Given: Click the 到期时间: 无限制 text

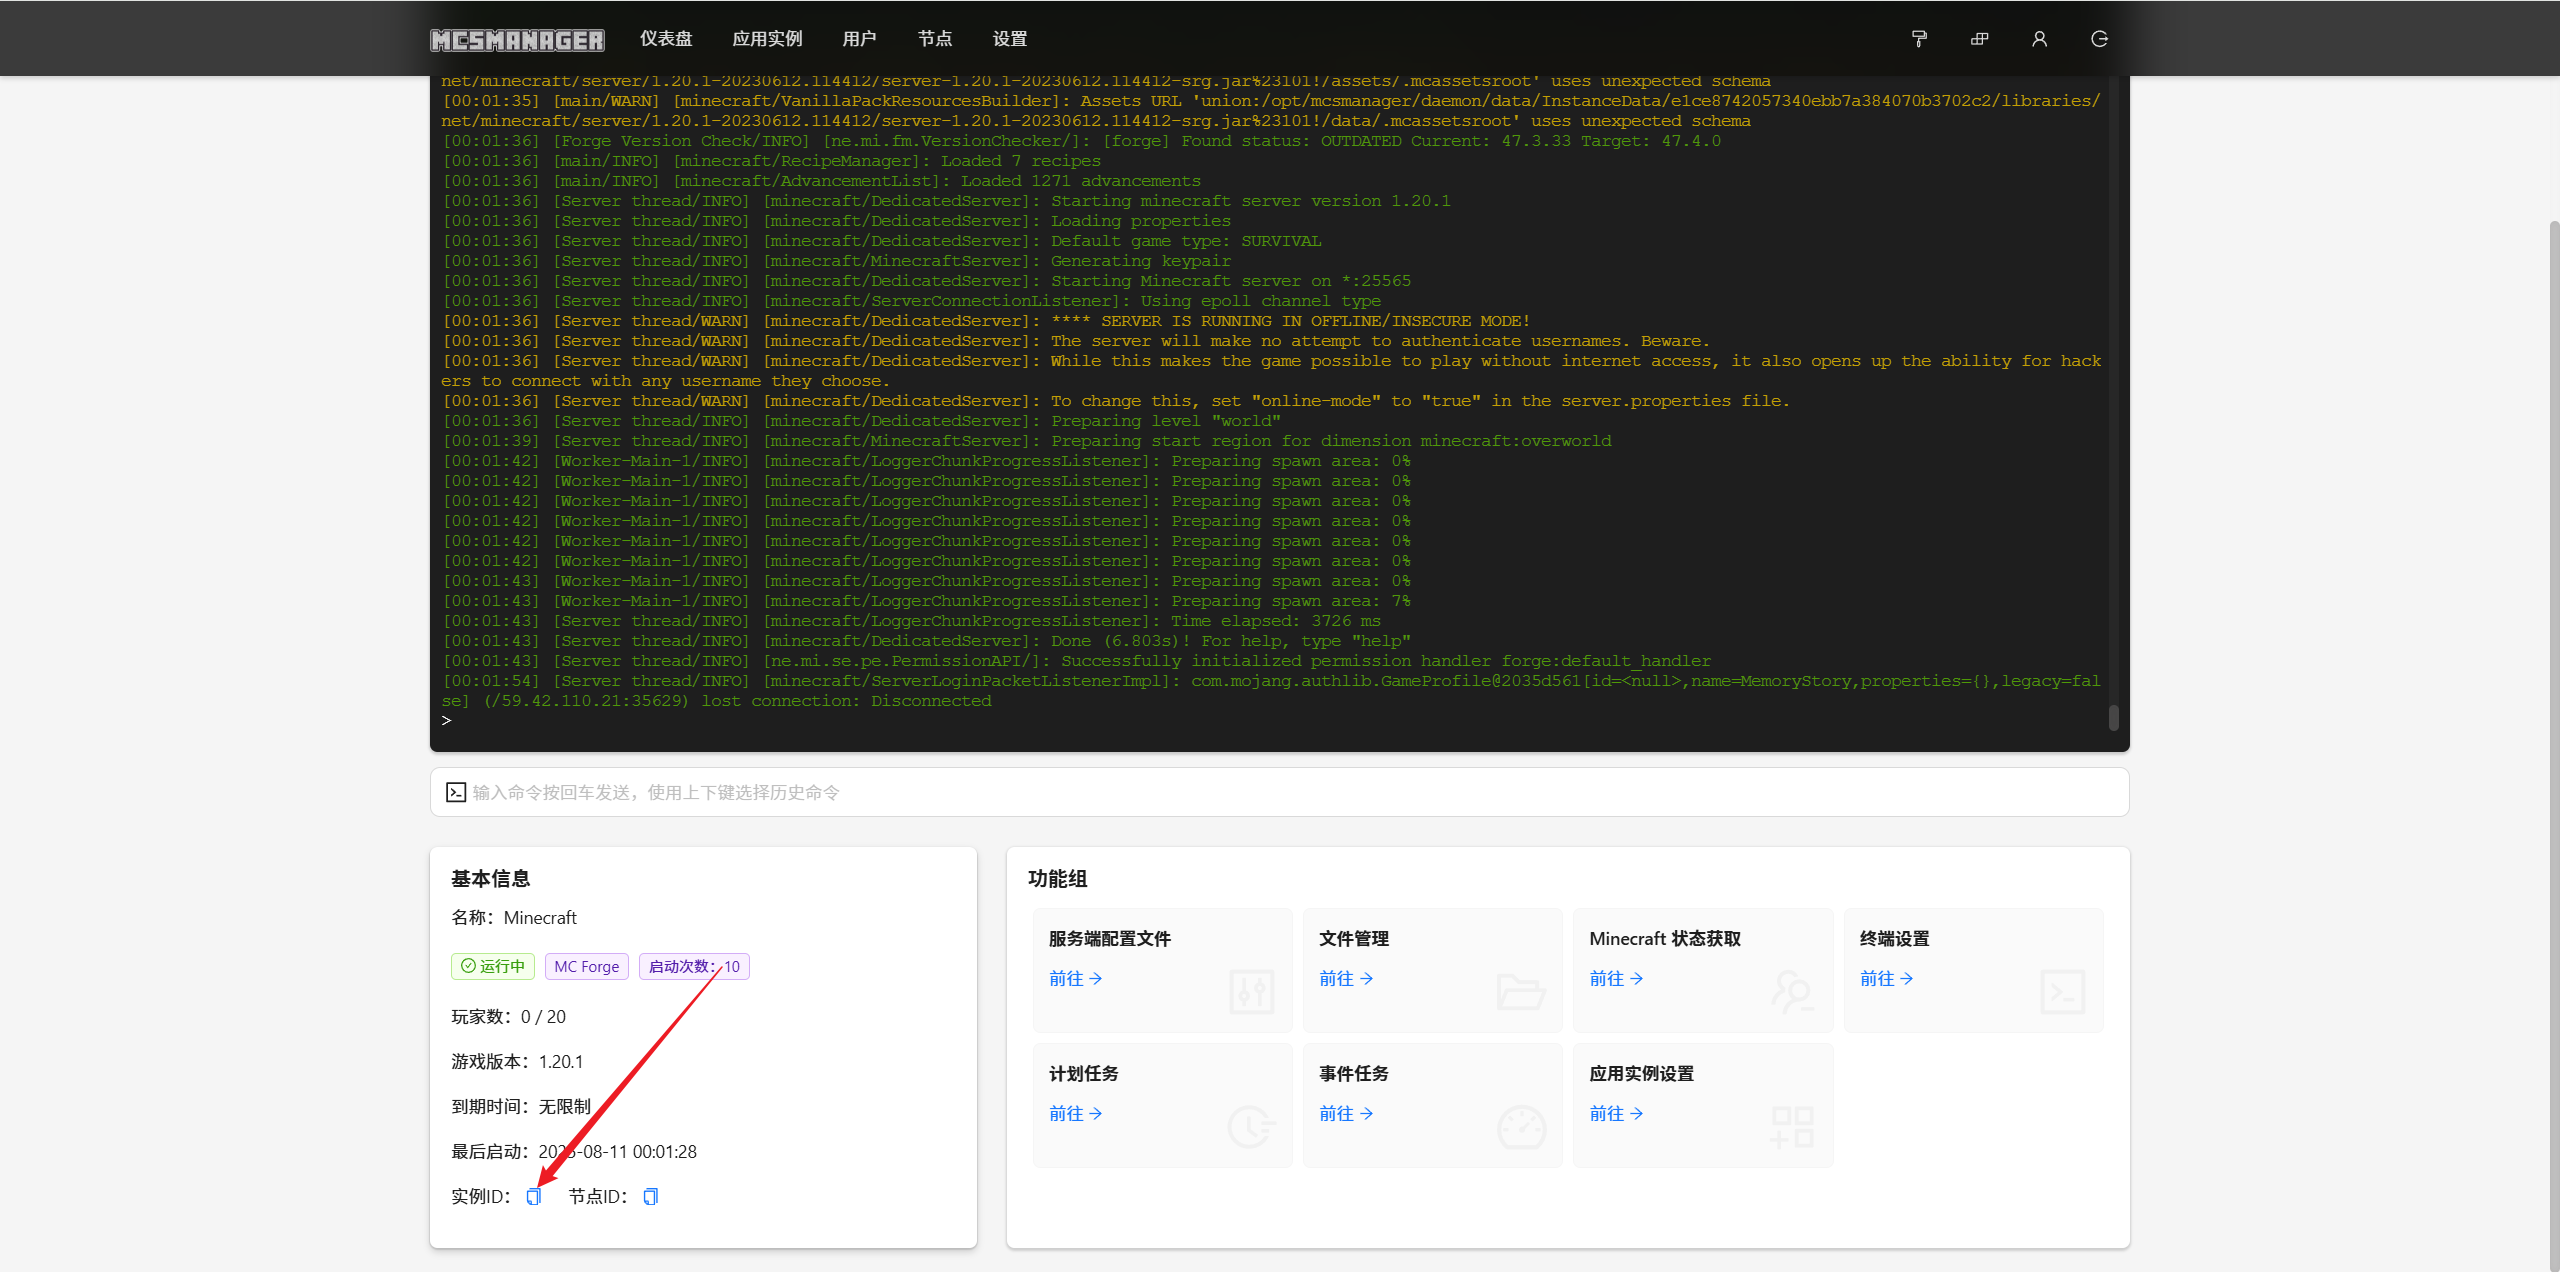Looking at the screenshot, I should (x=521, y=1106).
